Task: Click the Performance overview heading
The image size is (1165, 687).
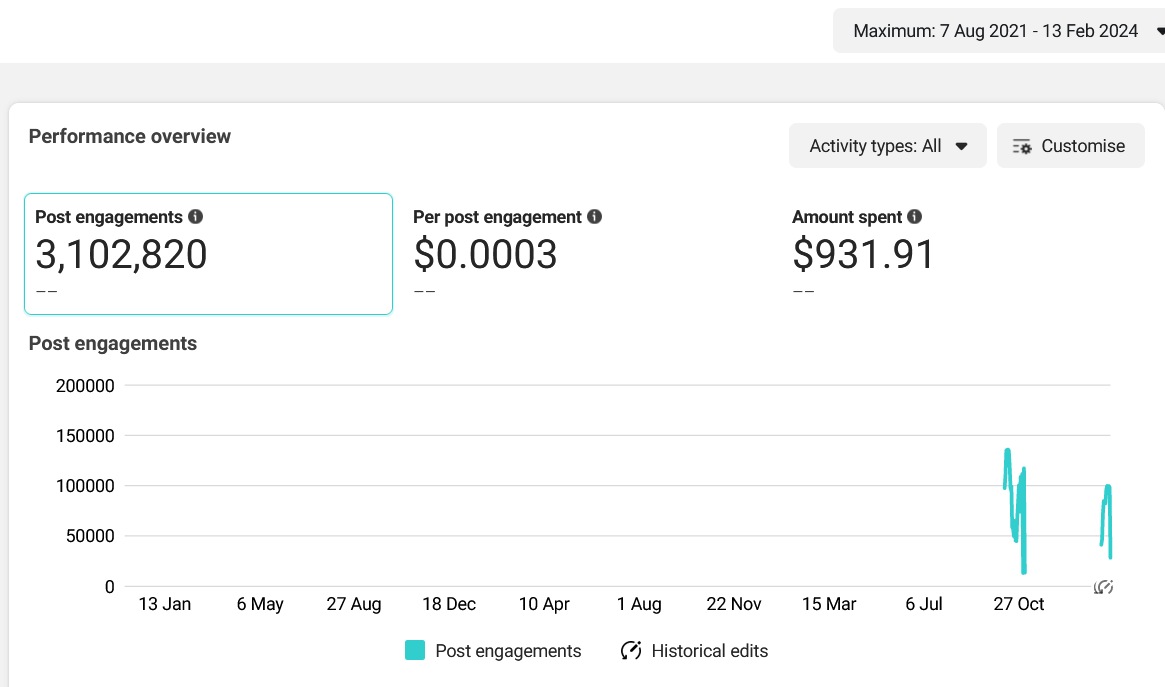Action: pos(130,136)
